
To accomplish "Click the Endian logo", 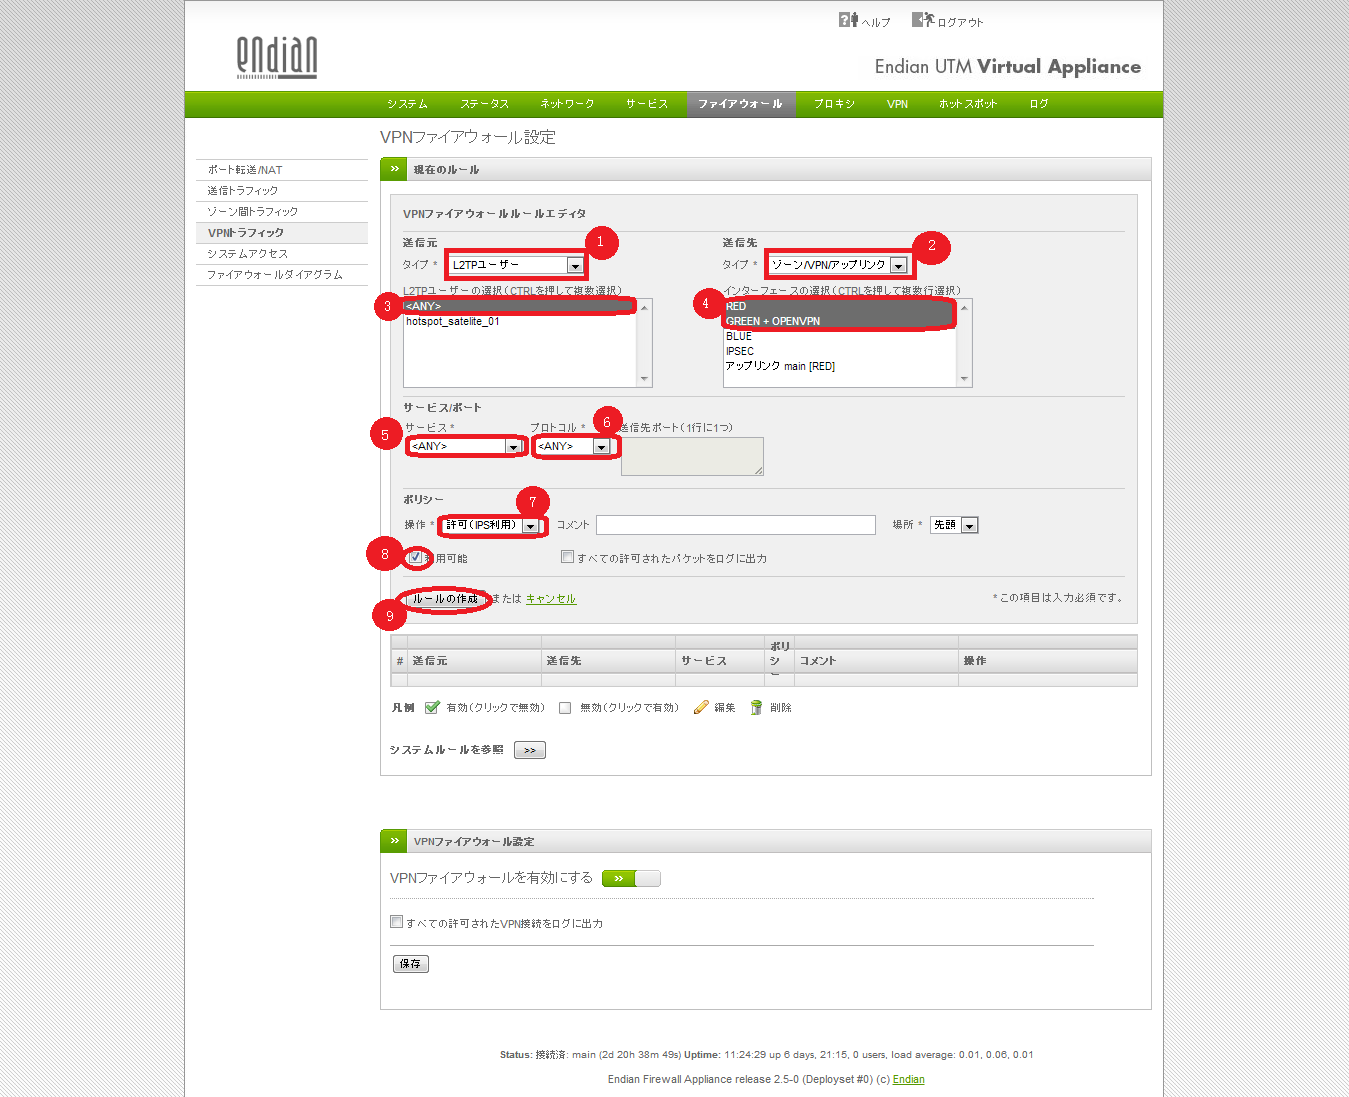I will click(x=277, y=57).
